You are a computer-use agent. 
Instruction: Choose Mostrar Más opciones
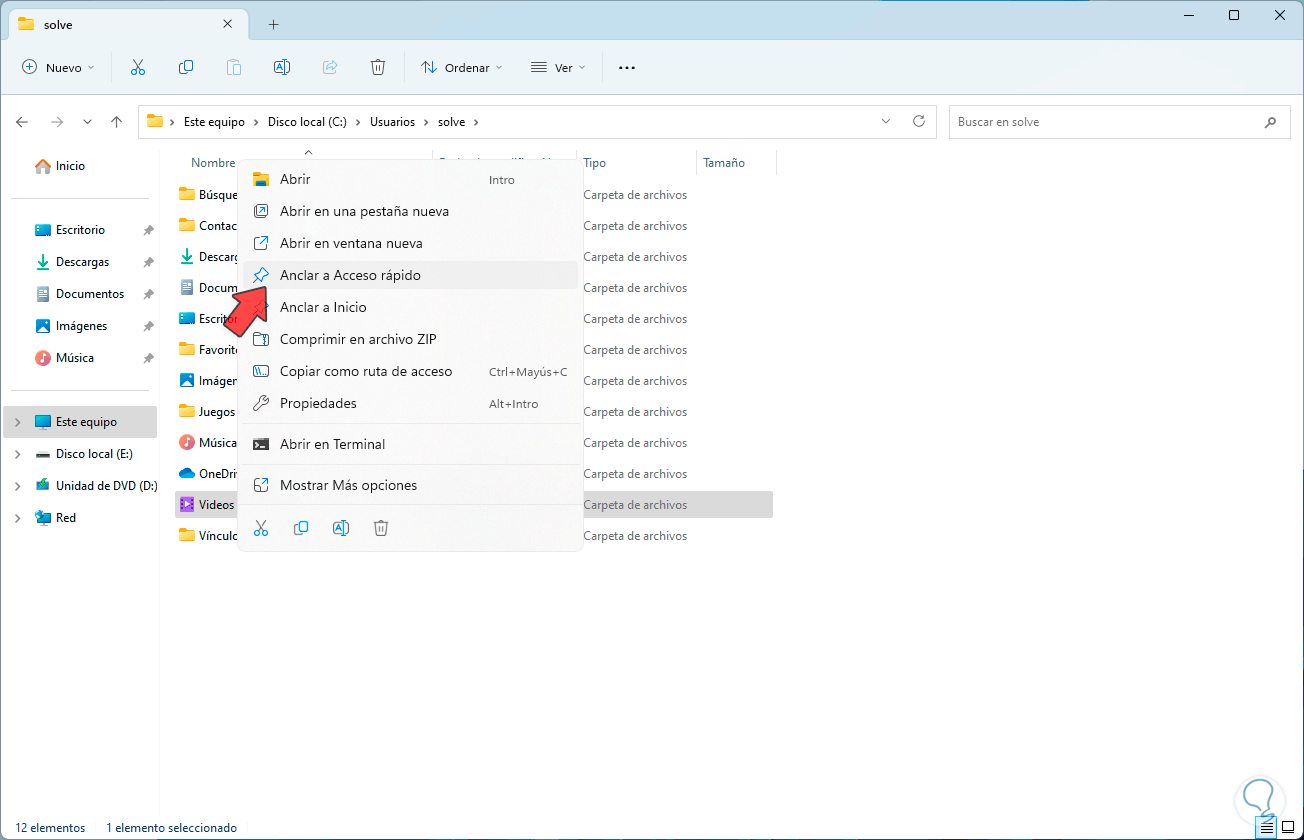(x=410, y=485)
